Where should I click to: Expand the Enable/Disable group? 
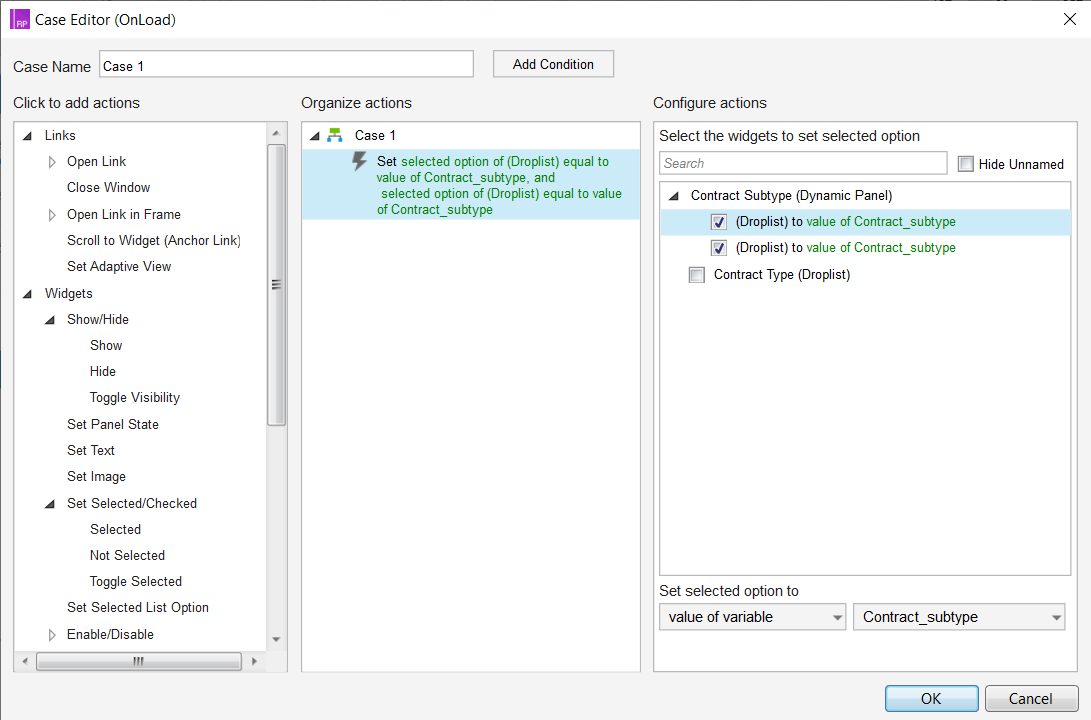coord(52,634)
